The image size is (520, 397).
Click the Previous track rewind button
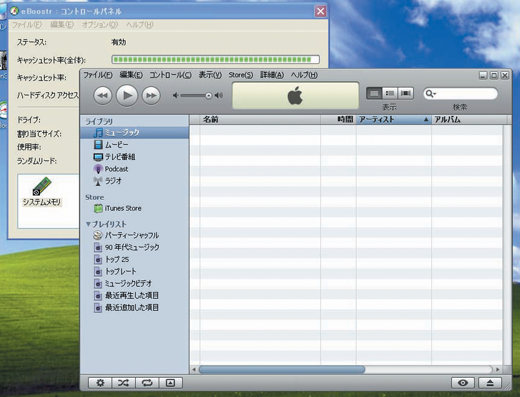pyautogui.click(x=103, y=96)
